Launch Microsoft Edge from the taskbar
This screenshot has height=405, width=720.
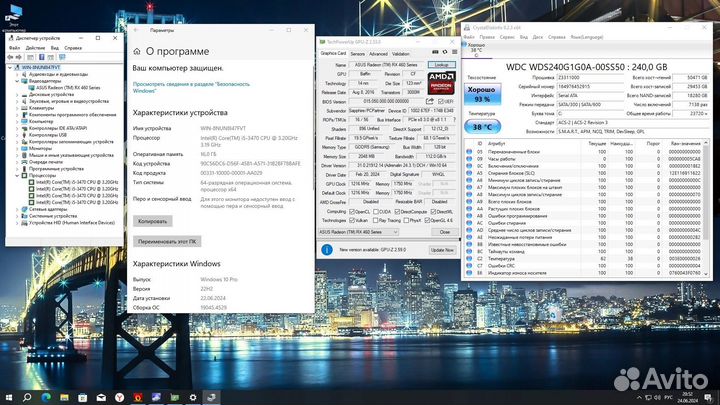(46, 397)
